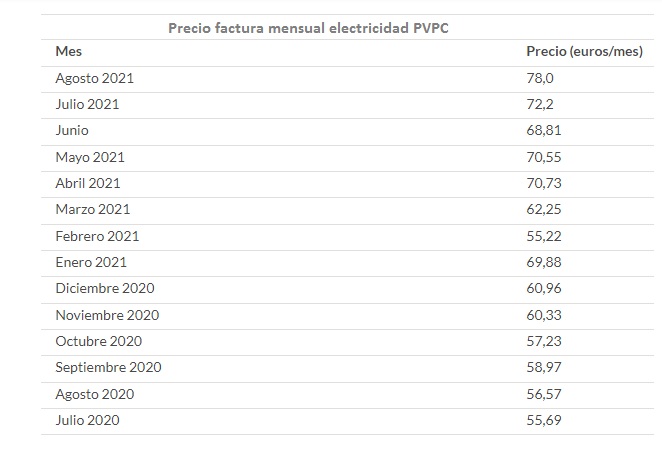The height and width of the screenshot is (450, 662).
Task: Select the 'Julio 2021' row label
Action: pyautogui.click(x=90, y=104)
